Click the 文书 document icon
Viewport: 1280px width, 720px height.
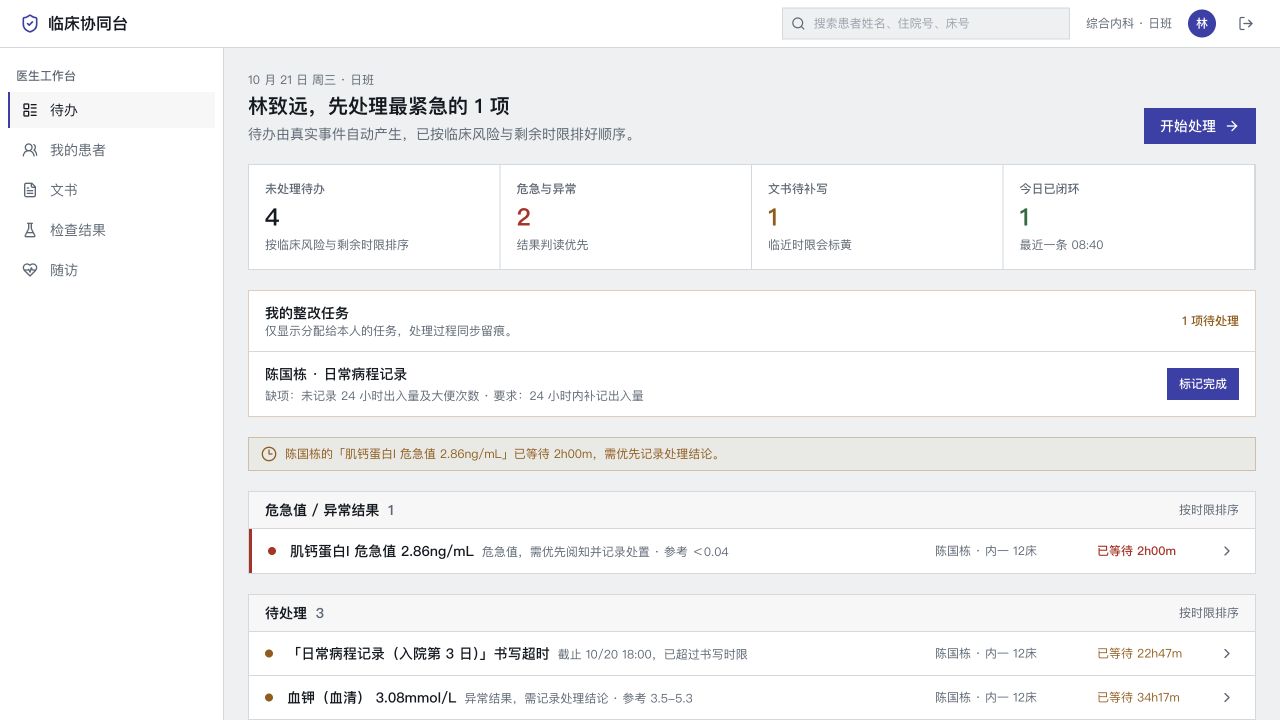pos(30,190)
